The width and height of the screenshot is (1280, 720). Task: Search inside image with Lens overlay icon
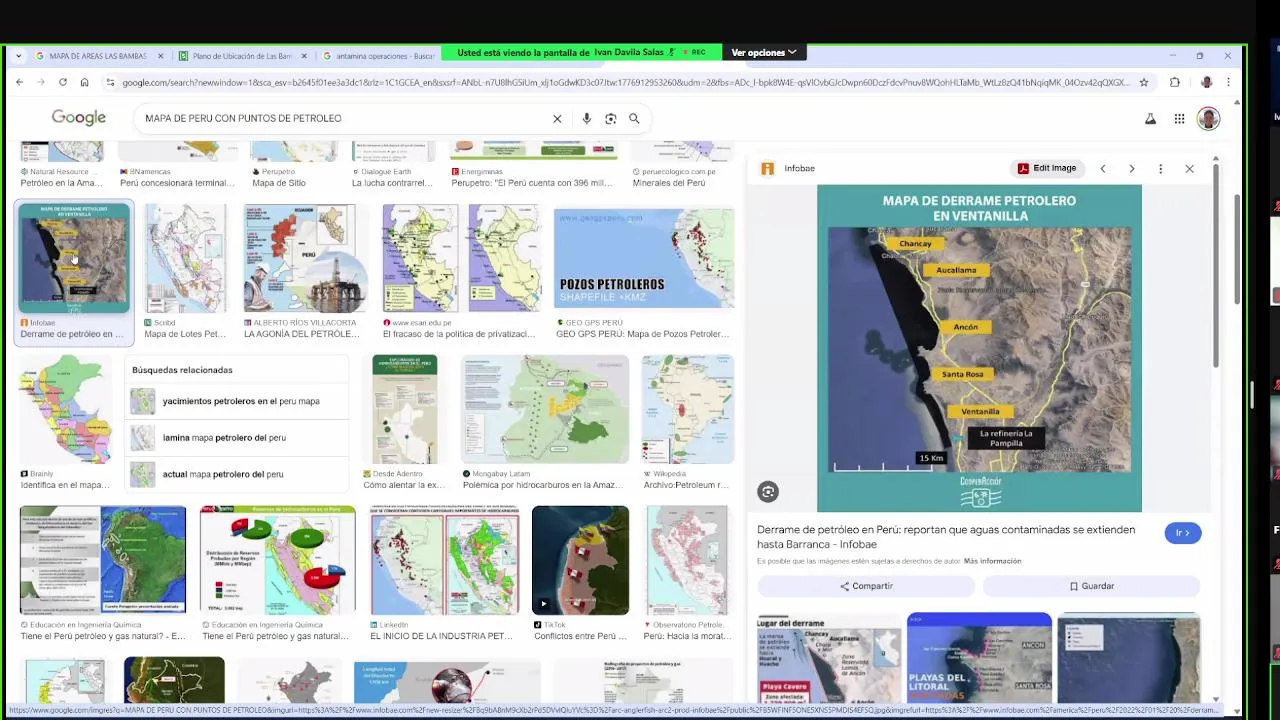click(767, 491)
